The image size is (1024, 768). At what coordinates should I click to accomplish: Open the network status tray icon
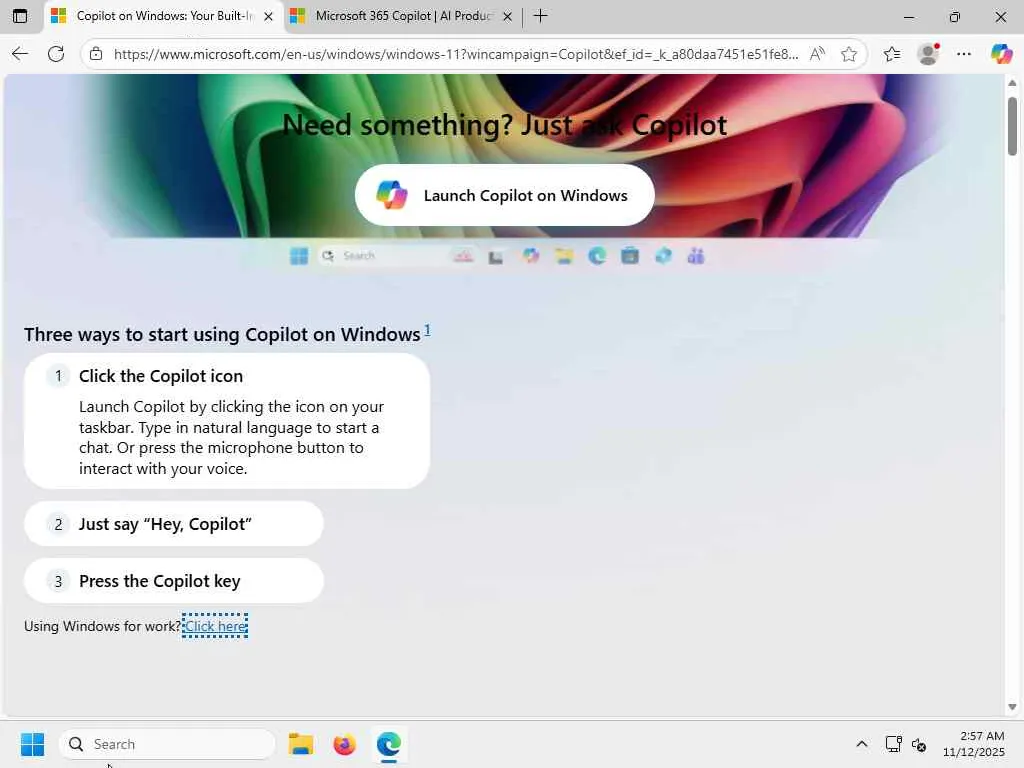click(893, 744)
